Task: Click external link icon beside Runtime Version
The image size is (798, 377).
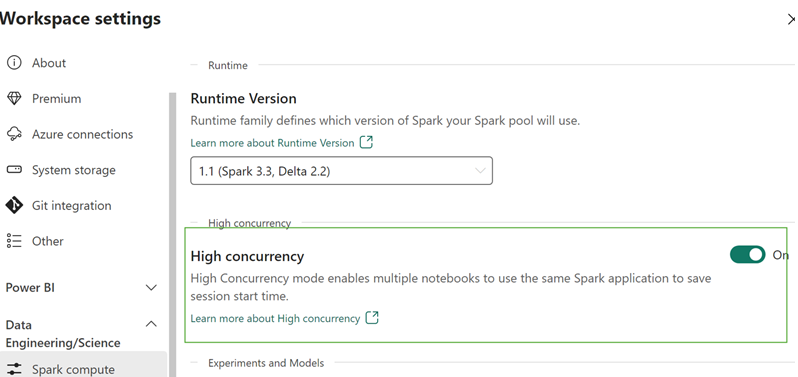Action: (366, 142)
